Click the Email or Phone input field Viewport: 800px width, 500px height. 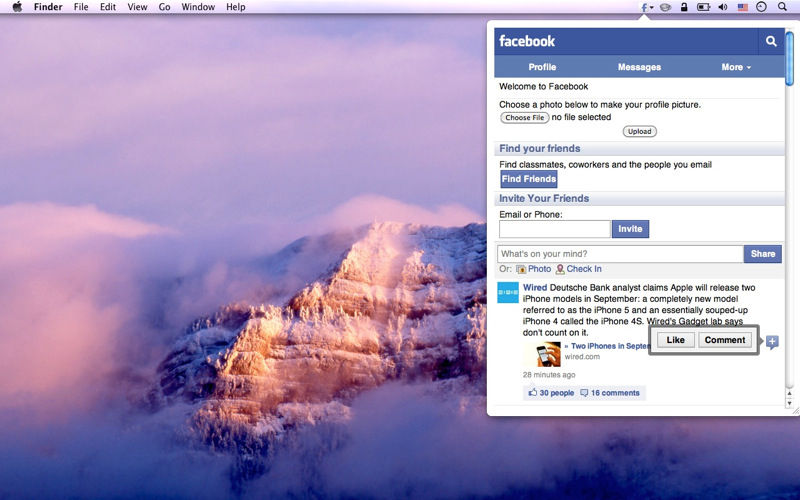pyautogui.click(x=555, y=229)
